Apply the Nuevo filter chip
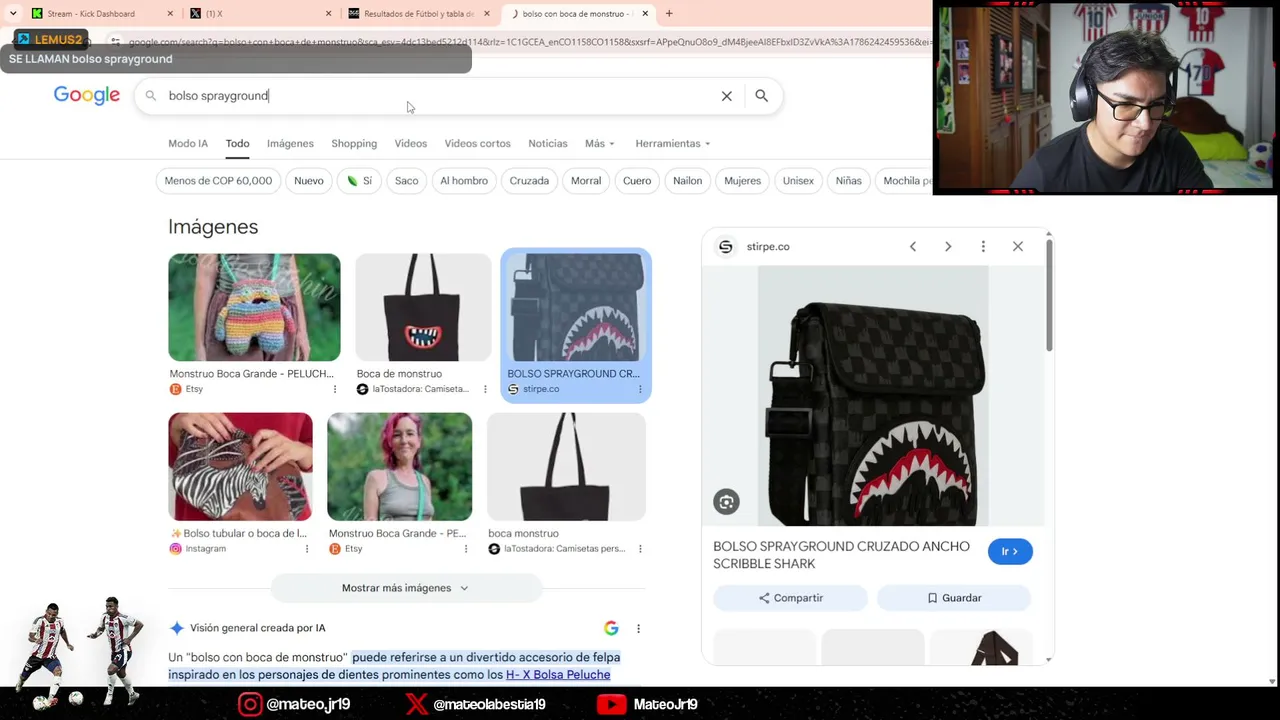 click(309, 181)
